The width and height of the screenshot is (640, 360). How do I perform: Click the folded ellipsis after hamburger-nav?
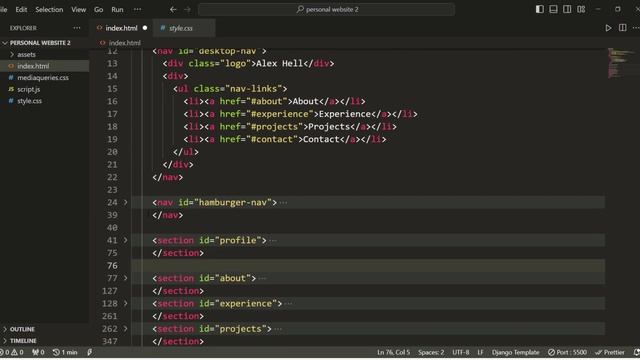tap(283, 203)
